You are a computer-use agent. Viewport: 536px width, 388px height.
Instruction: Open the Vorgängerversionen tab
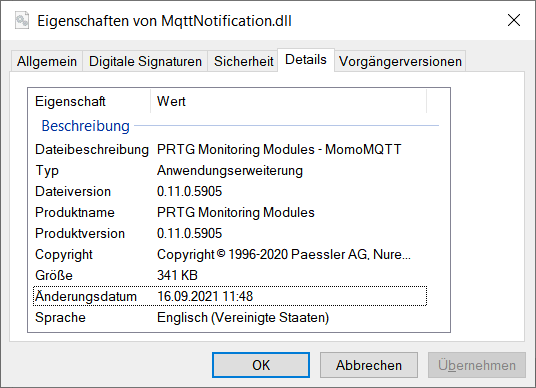click(x=400, y=62)
